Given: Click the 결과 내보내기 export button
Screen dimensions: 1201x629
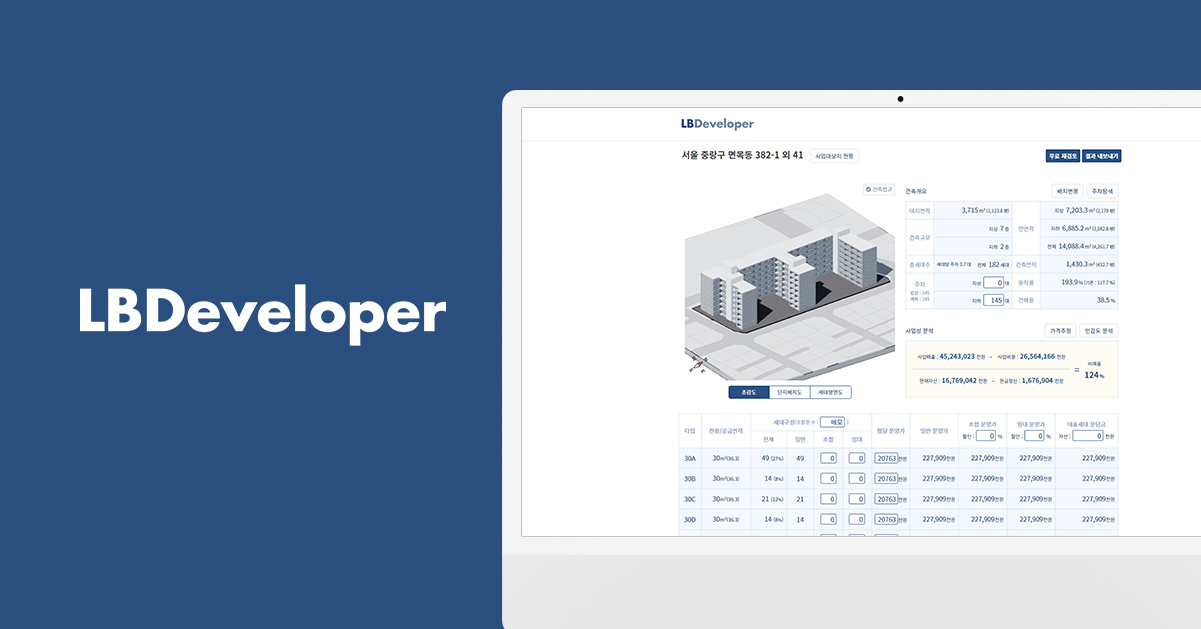Looking at the screenshot, I should tap(1103, 155).
